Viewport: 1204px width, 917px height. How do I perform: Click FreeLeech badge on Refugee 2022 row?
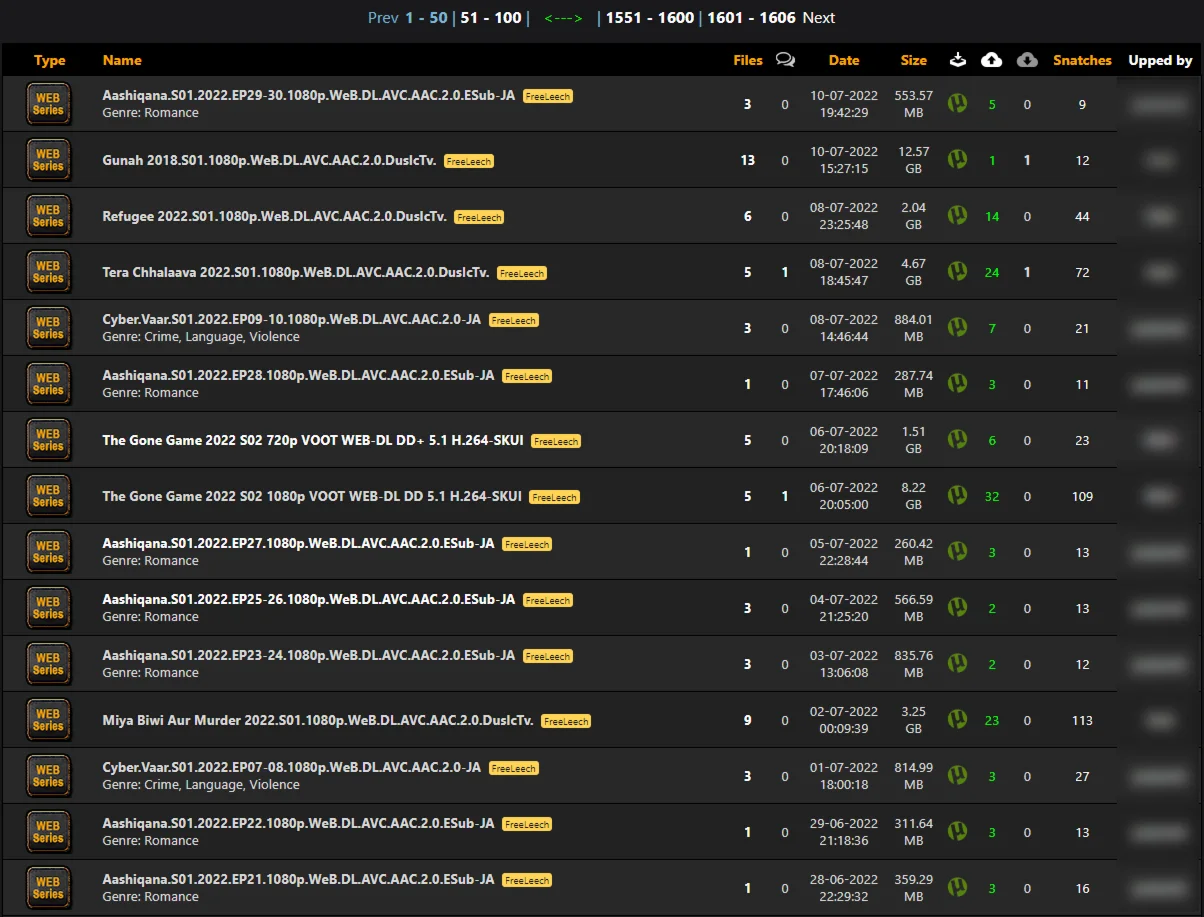point(479,217)
